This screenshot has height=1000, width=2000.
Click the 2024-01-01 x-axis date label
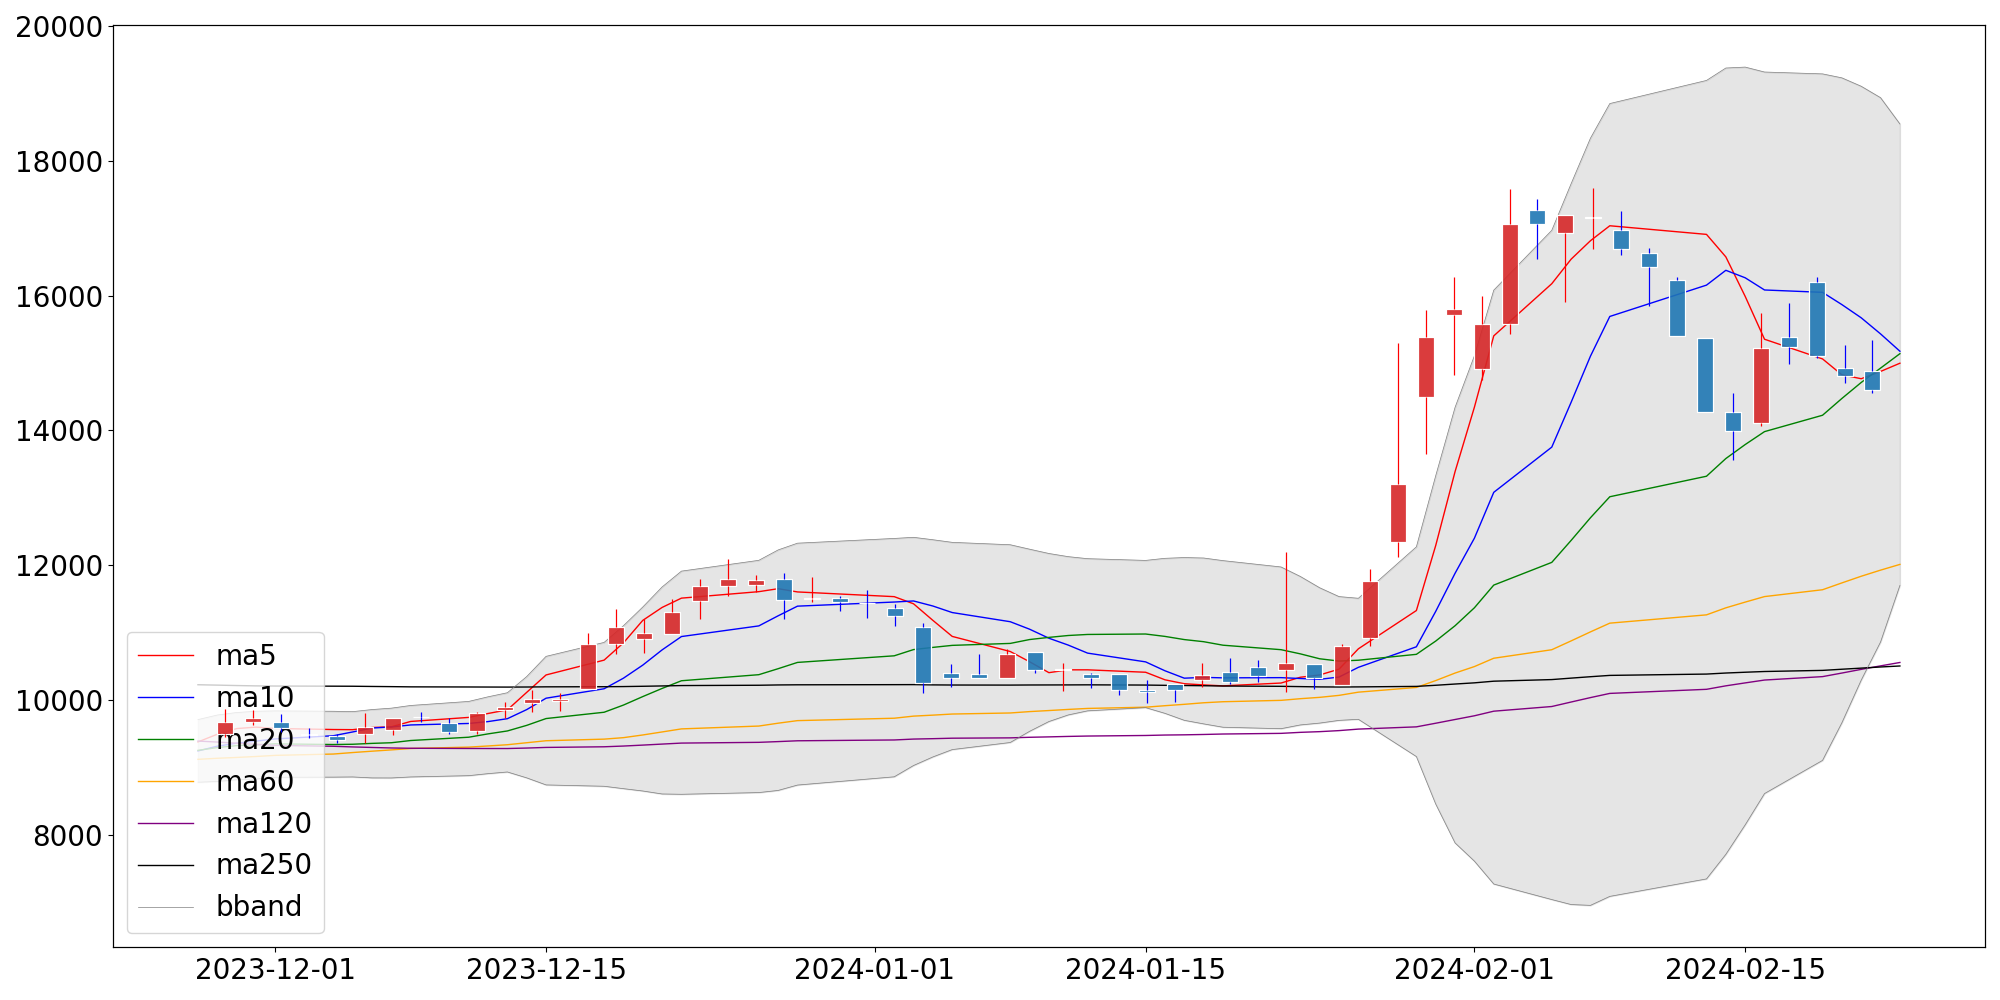click(875, 970)
